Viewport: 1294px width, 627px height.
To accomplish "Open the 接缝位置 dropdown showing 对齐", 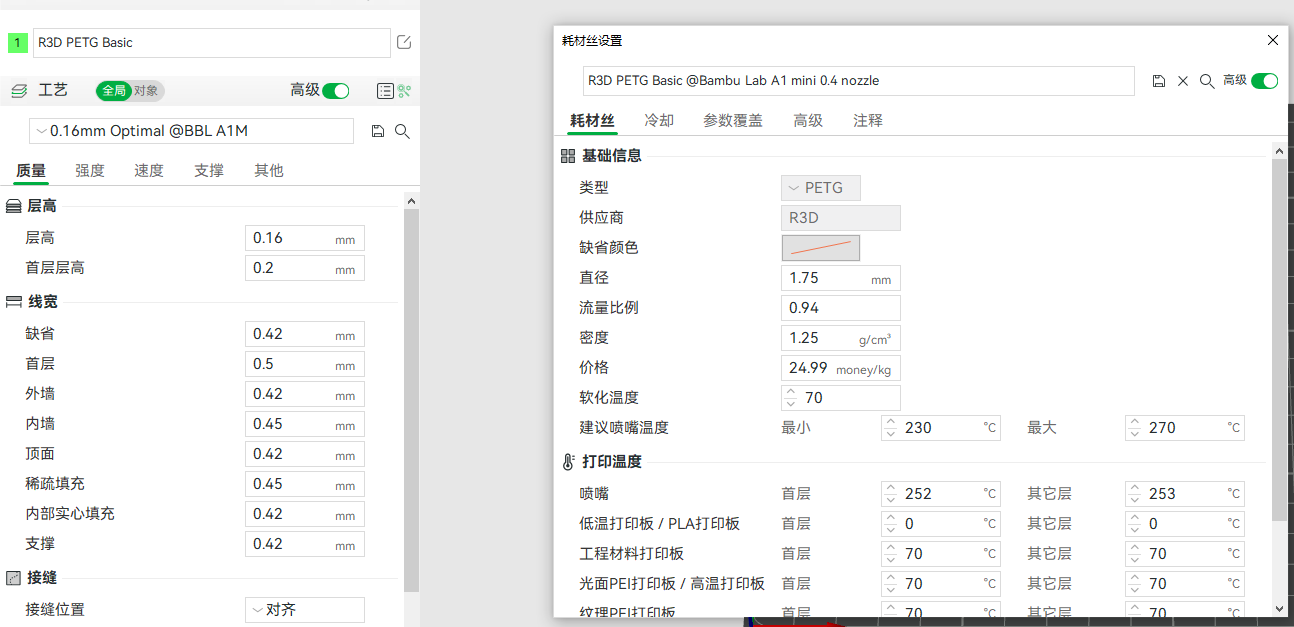I will coord(305,610).
